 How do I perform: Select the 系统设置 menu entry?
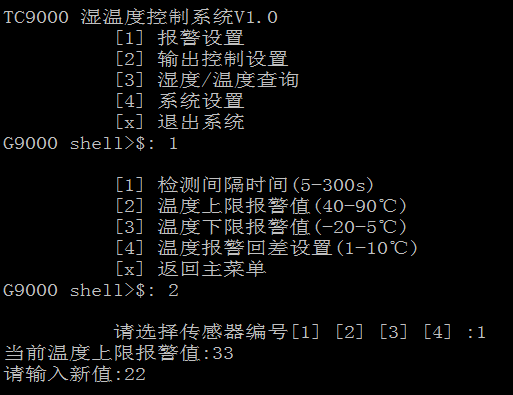[180, 101]
